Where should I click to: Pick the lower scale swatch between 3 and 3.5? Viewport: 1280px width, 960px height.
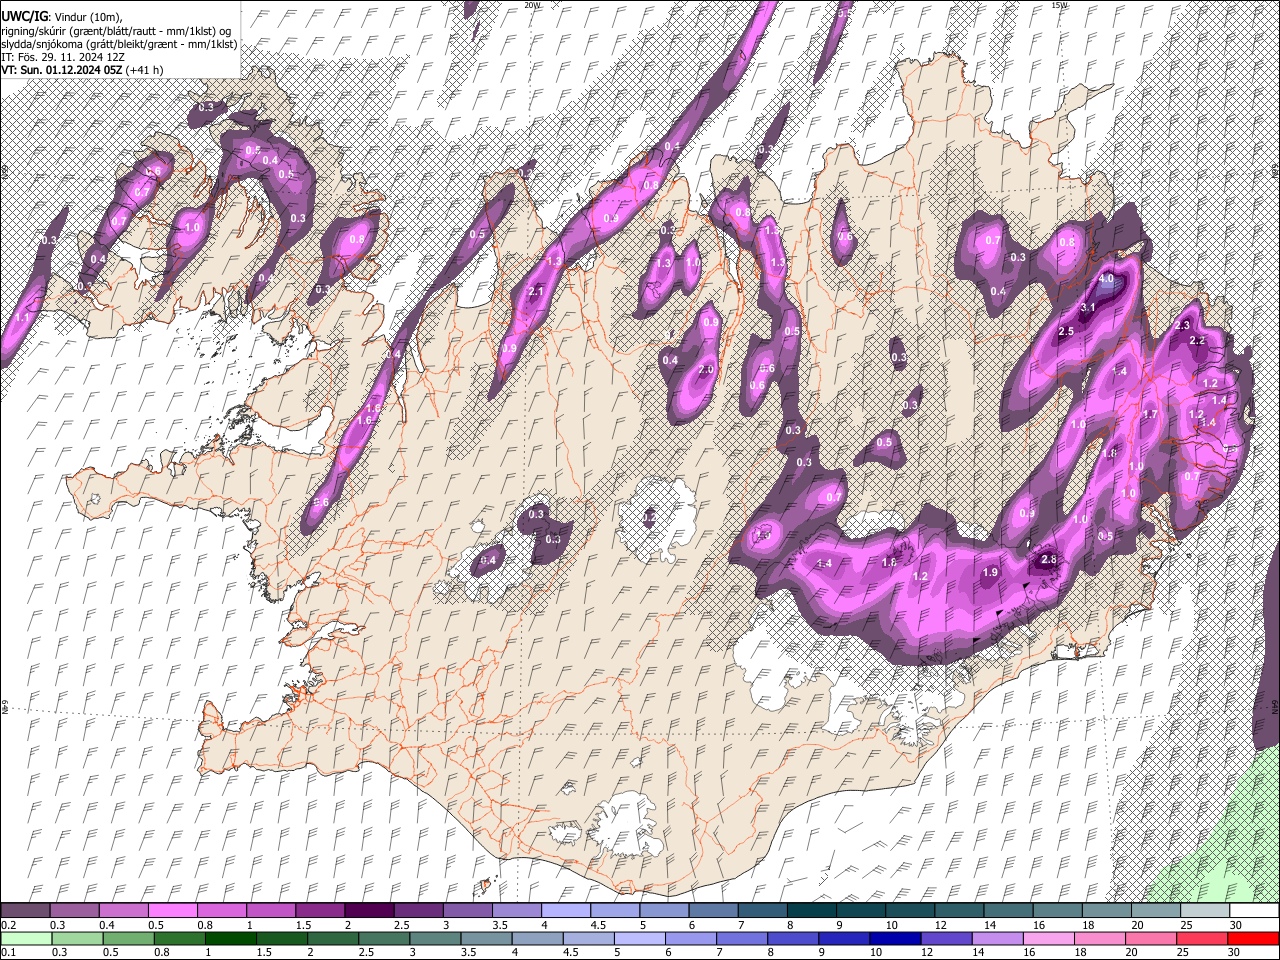tap(436, 939)
